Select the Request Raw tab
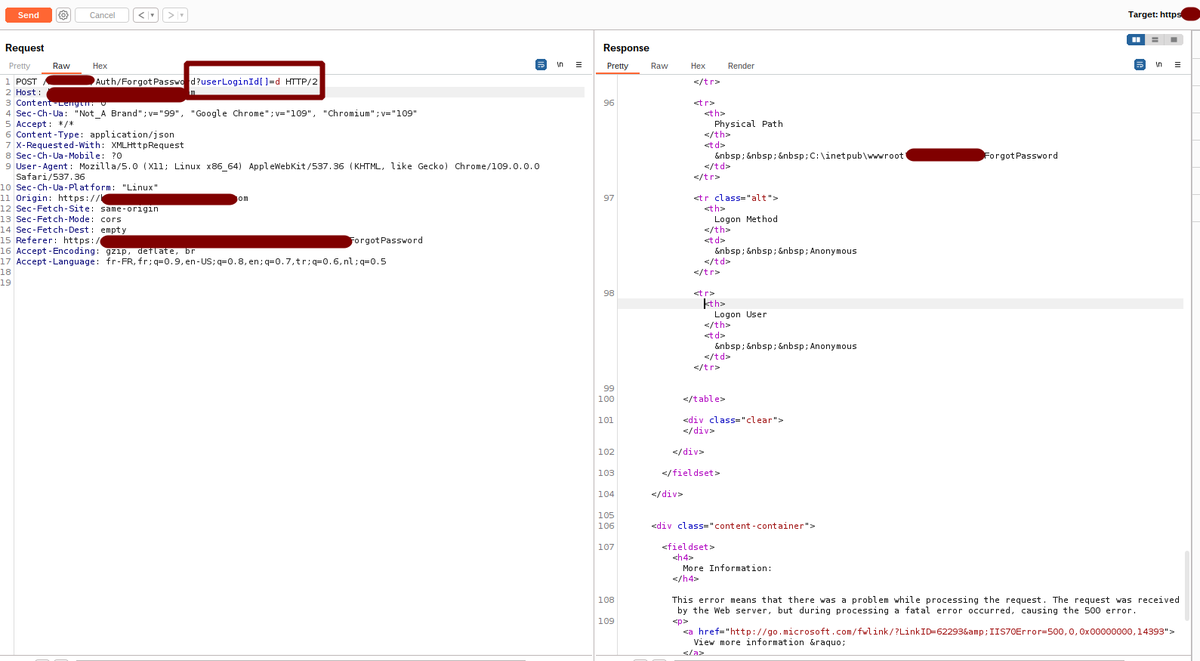Image resolution: width=1200 pixels, height=661 pixels. (x=61, y=66)
